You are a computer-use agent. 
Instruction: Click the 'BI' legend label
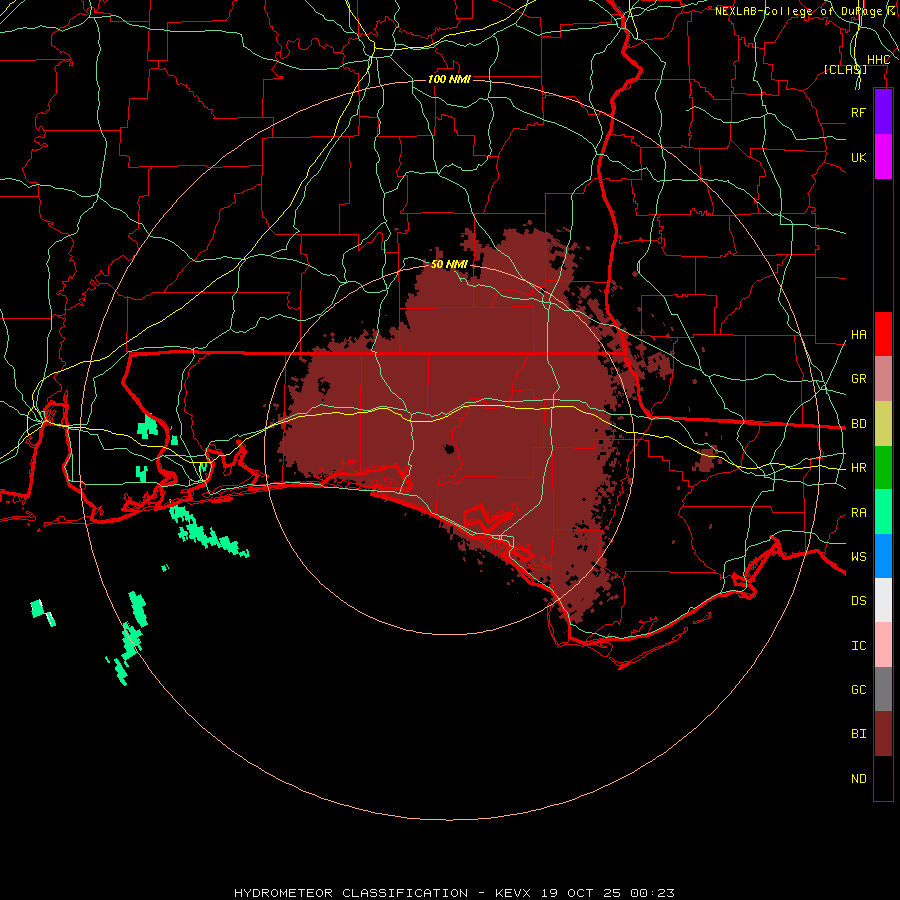[858, 734]
